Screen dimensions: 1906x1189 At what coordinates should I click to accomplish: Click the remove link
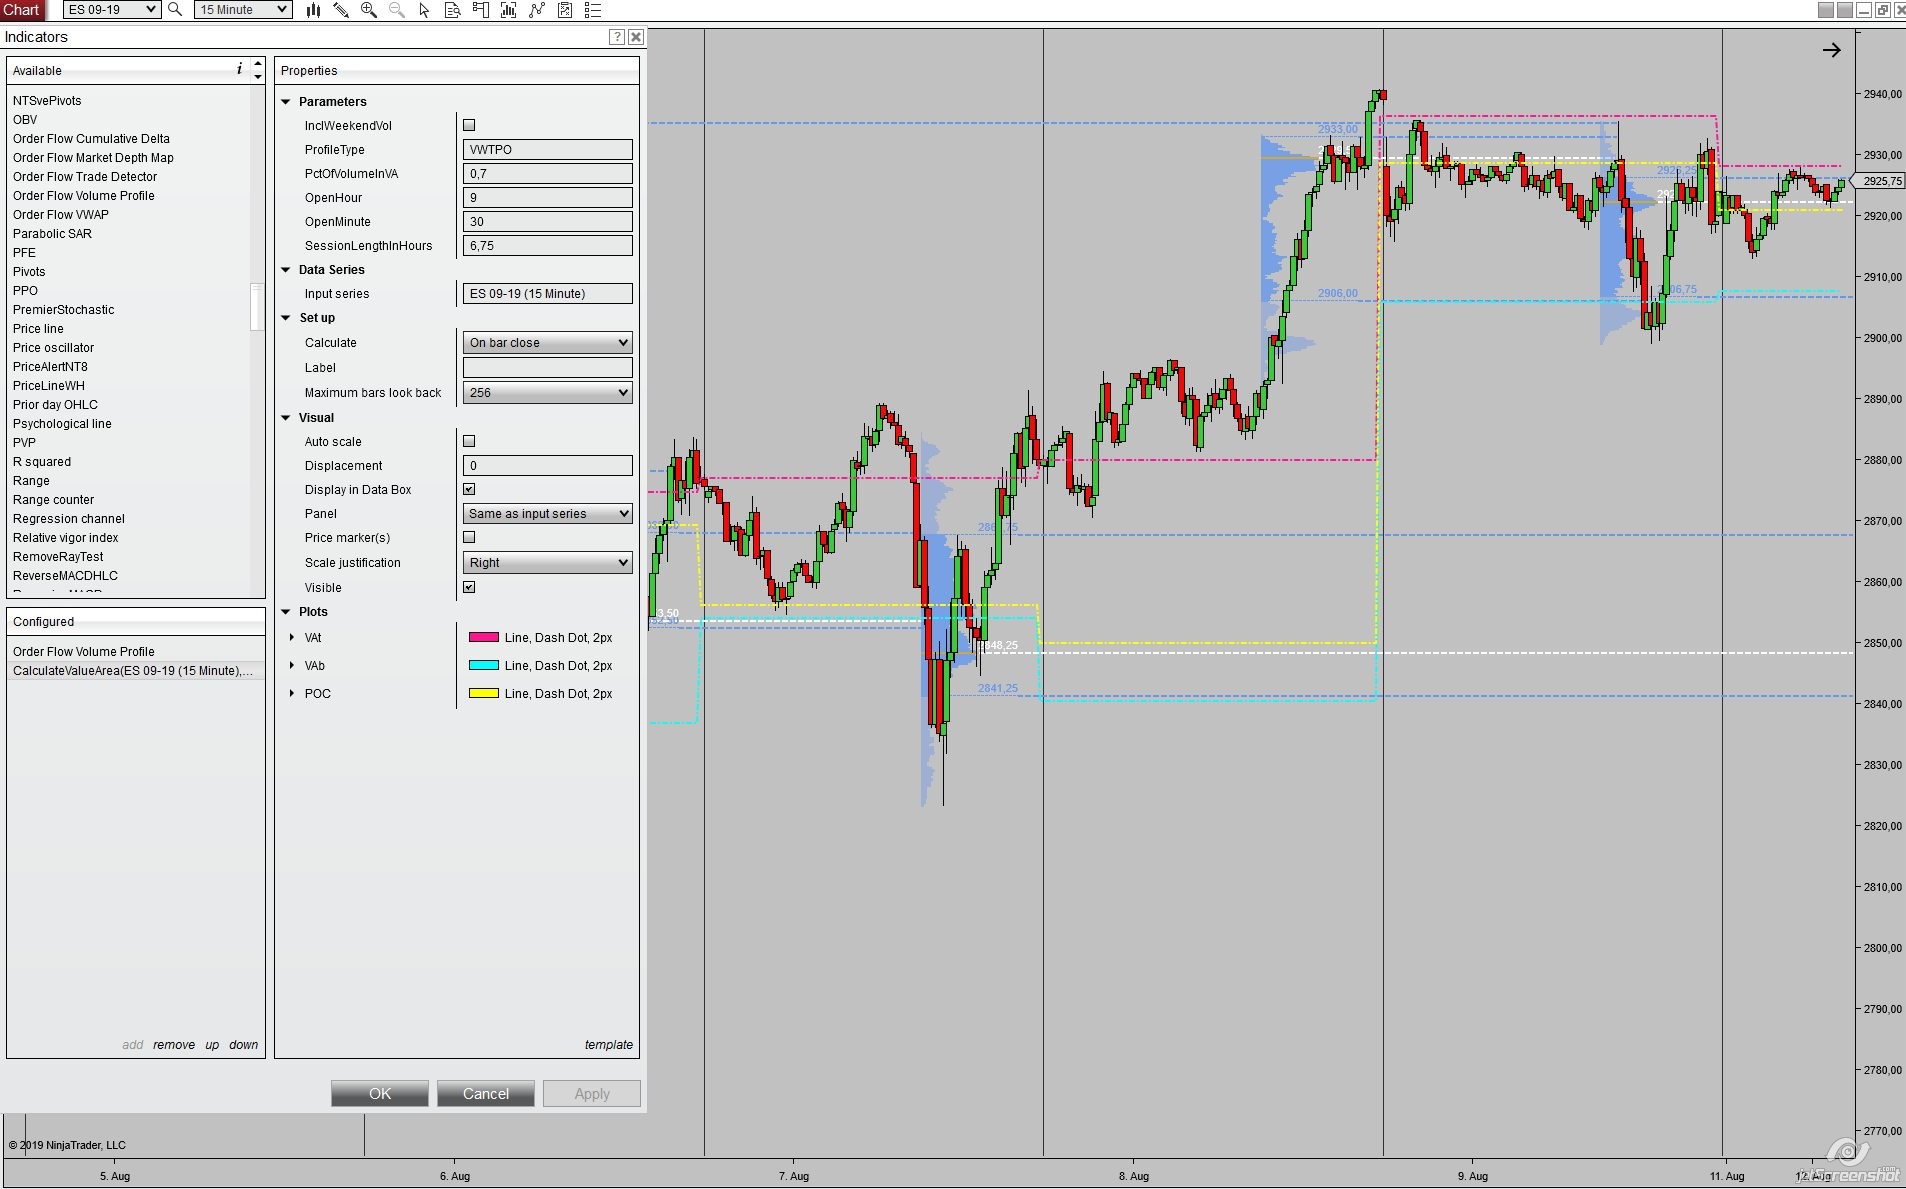point(174,1044)
